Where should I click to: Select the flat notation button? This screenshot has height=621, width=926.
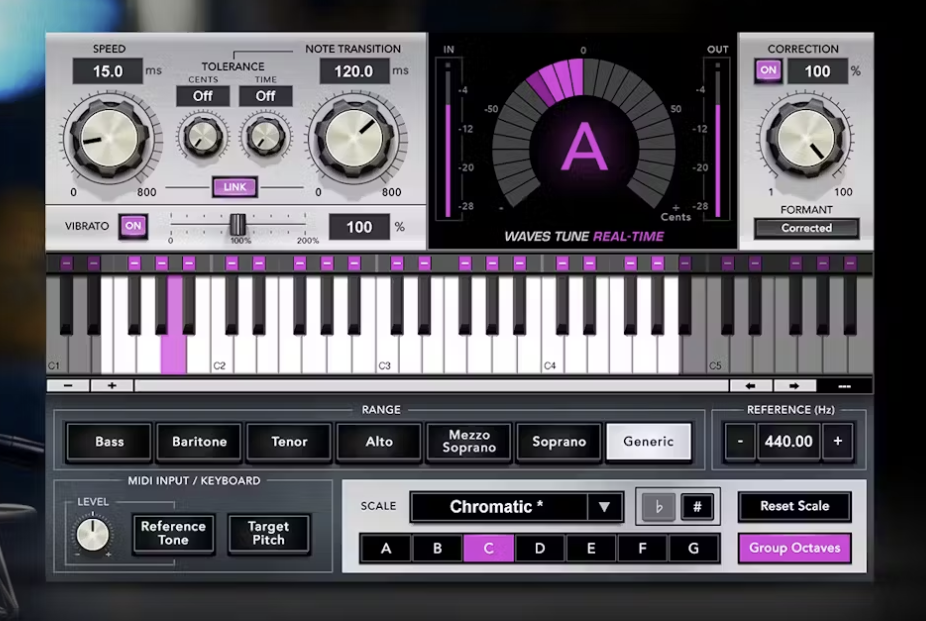(x=658, y=506)
